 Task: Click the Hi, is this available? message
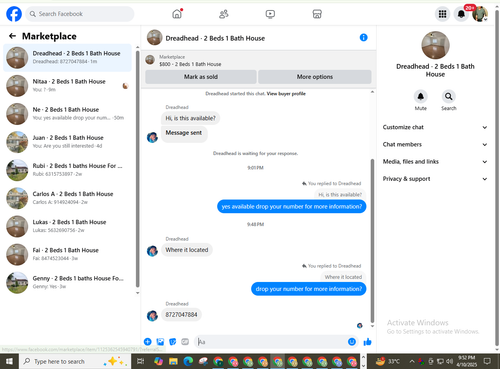click(x=190, y=118)
